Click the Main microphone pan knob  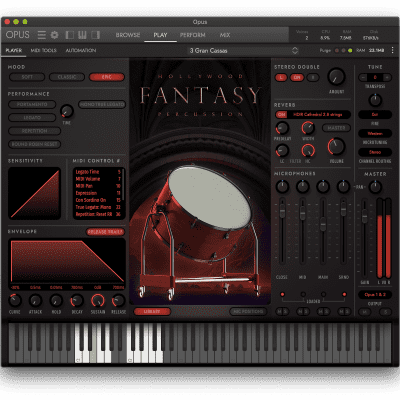pos(323,187)
